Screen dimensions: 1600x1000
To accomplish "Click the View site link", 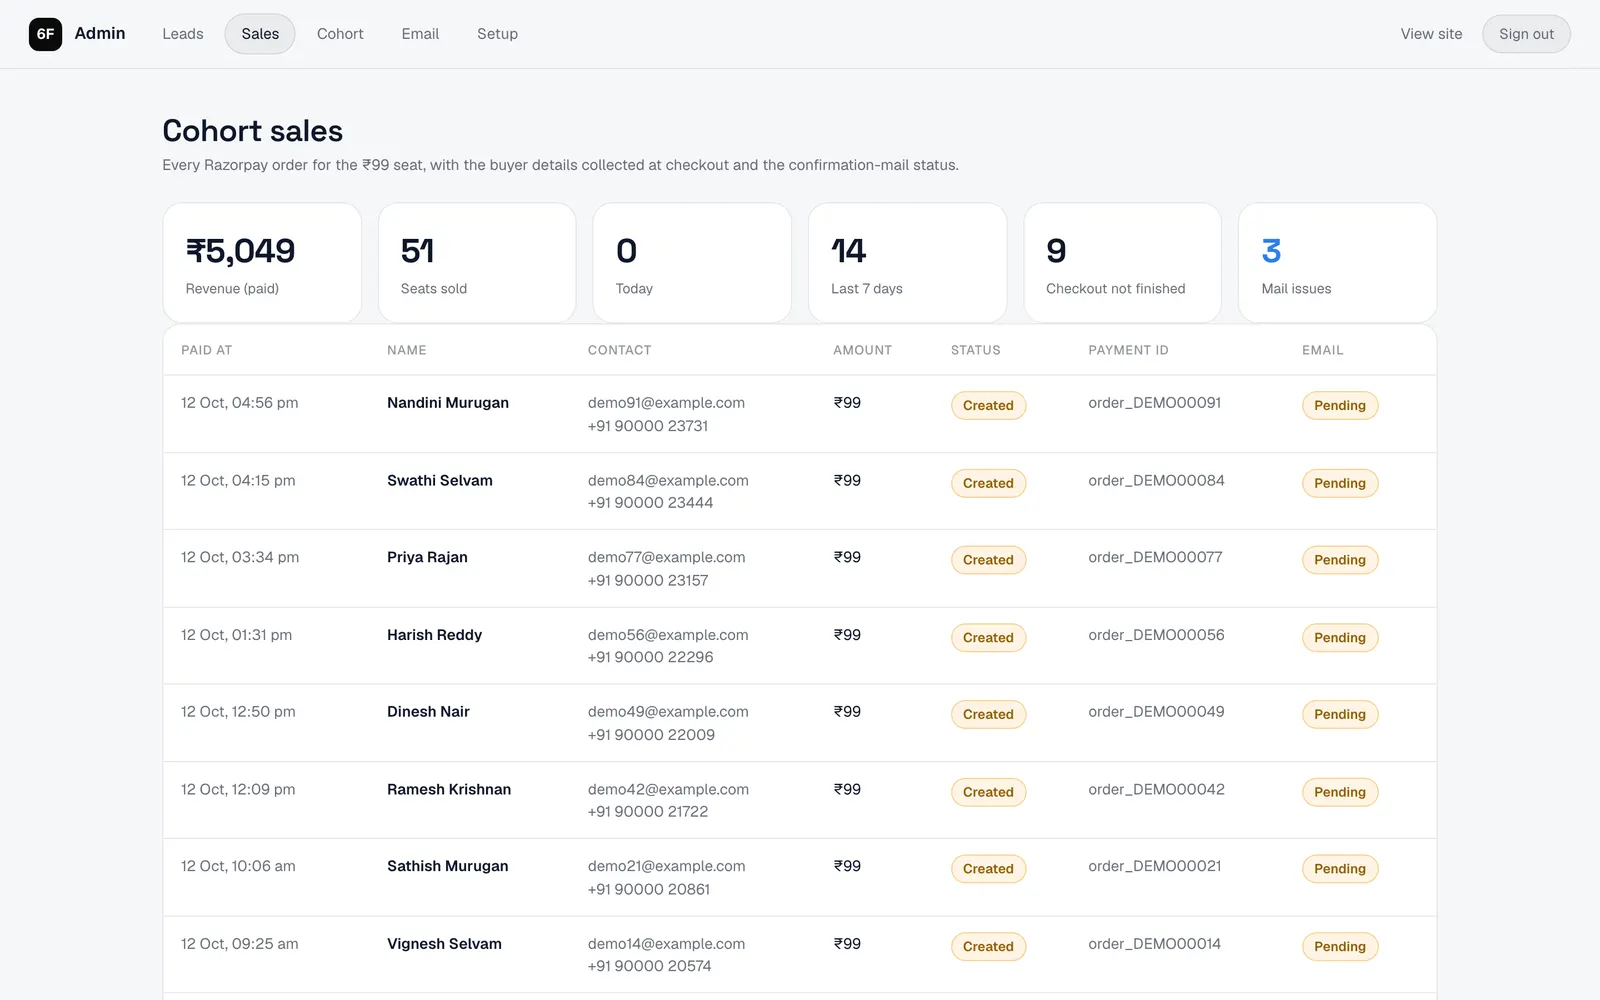I will point(1431,34).
